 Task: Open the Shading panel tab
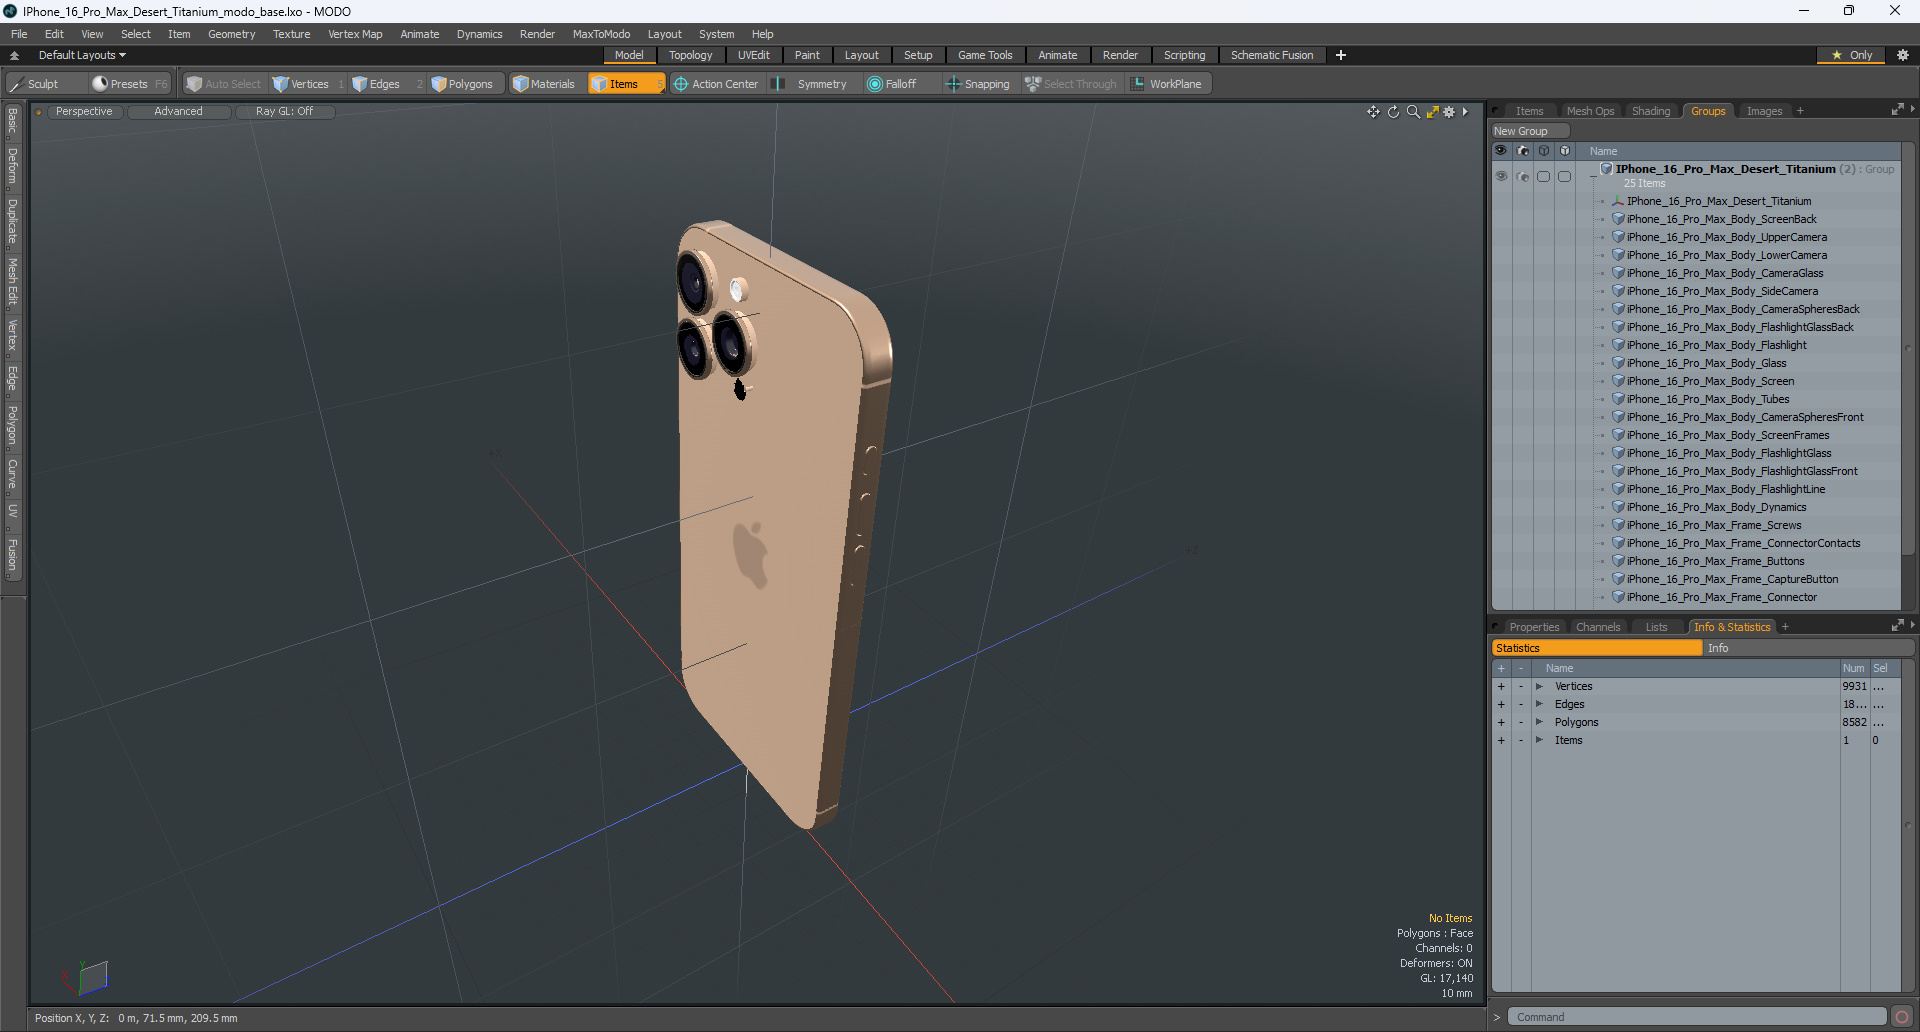(1651, 111)
